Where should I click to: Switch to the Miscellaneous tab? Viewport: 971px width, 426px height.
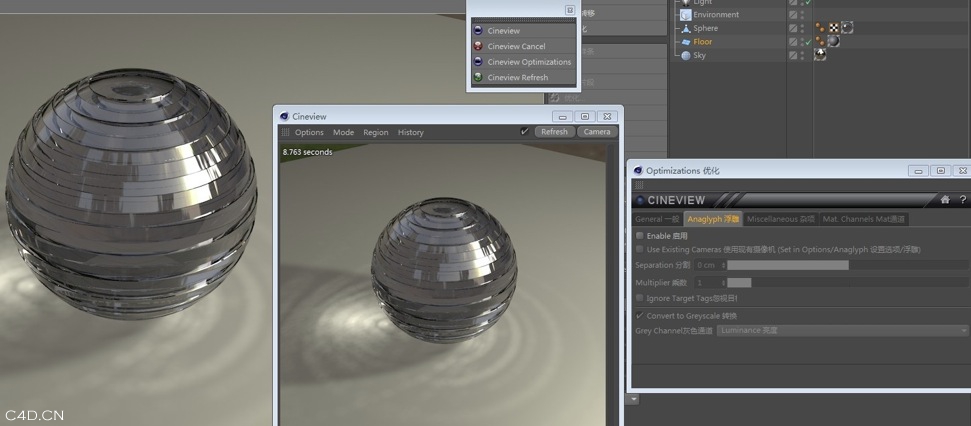(x=781, y=219)
